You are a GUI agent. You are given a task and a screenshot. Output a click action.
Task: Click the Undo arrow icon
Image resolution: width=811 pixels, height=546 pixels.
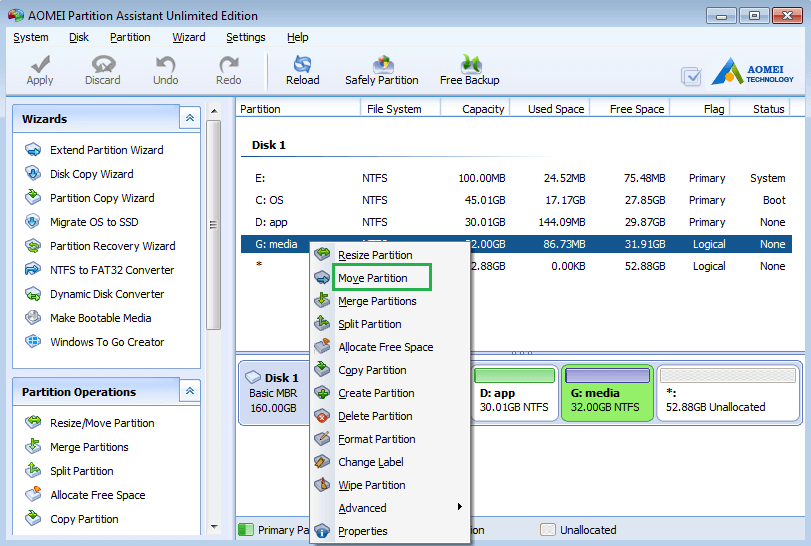click(166, 64)
